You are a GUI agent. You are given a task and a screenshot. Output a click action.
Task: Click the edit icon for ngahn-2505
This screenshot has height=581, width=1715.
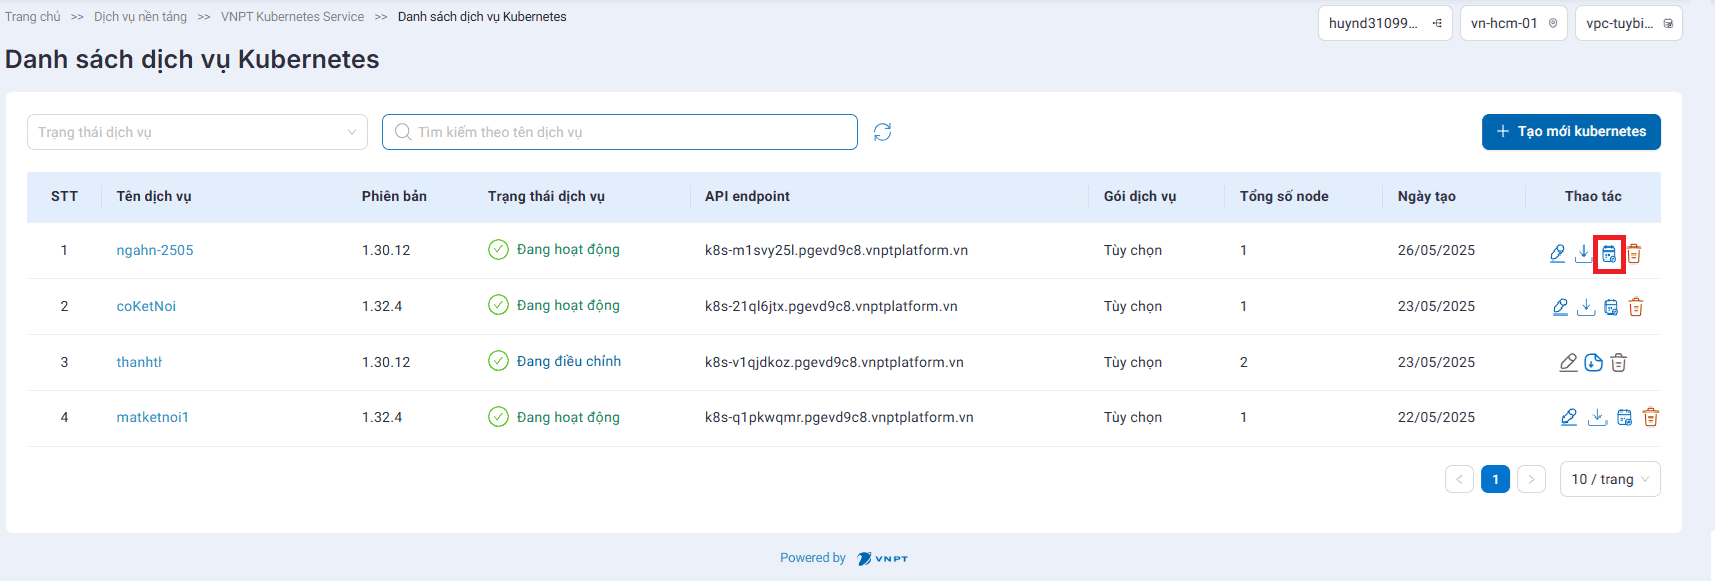[x=1557, y=253]
